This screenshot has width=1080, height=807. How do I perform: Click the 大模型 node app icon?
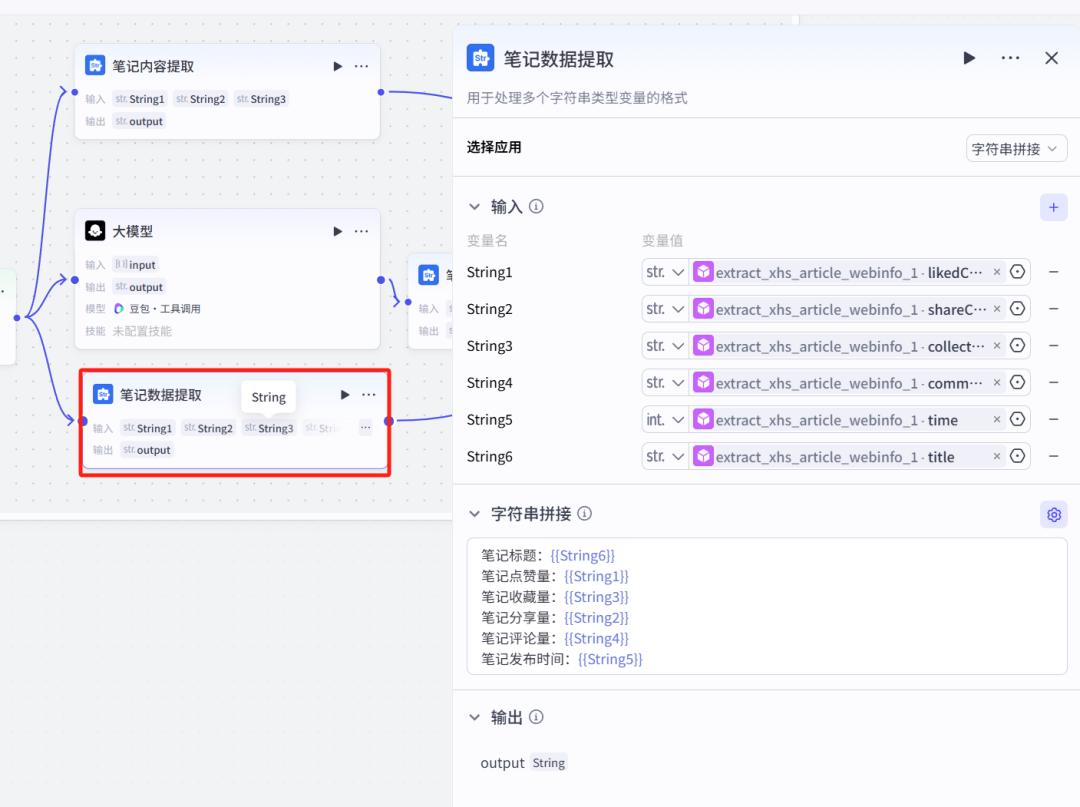point(95,231)
